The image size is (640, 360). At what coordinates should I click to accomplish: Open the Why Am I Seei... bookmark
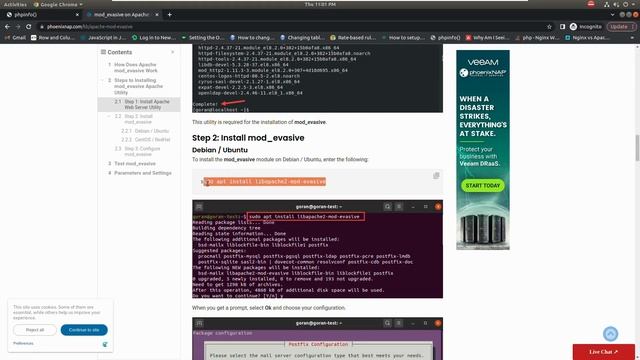pos(488,38)
